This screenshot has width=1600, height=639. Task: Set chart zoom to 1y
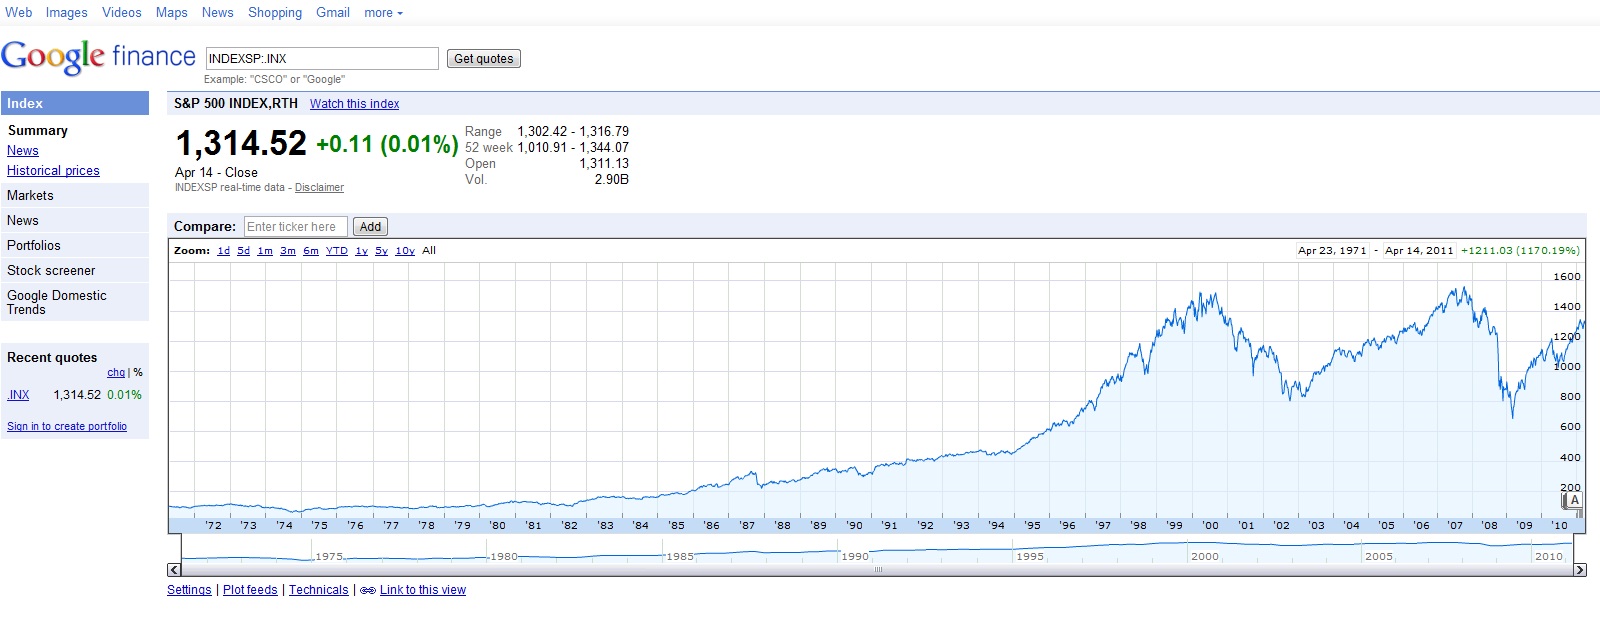(x=361, y=251)
